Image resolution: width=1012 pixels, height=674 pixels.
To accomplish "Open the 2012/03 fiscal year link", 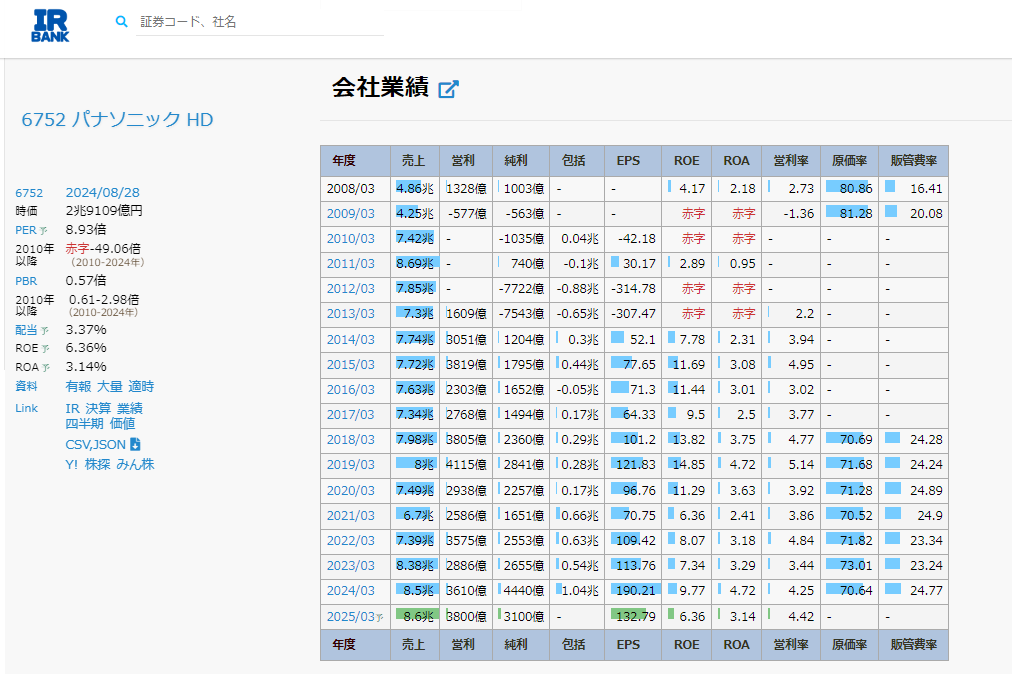I will tap(350, 289).
